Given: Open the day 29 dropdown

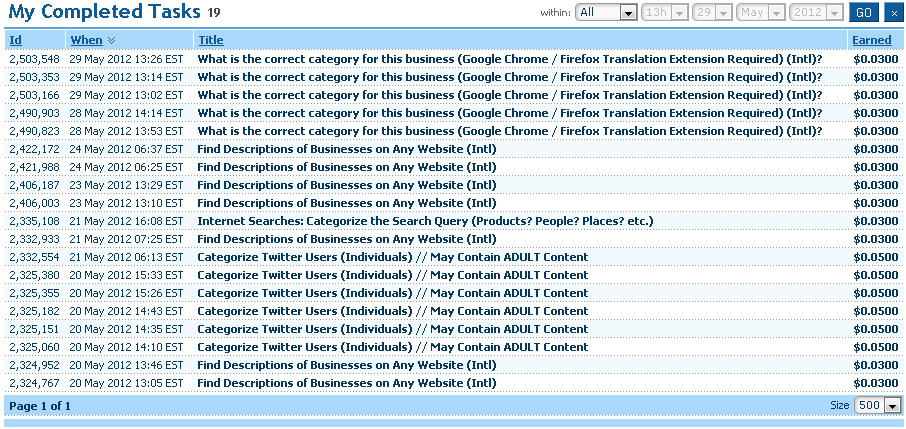Looking at the screenshot, I should 712,12.
